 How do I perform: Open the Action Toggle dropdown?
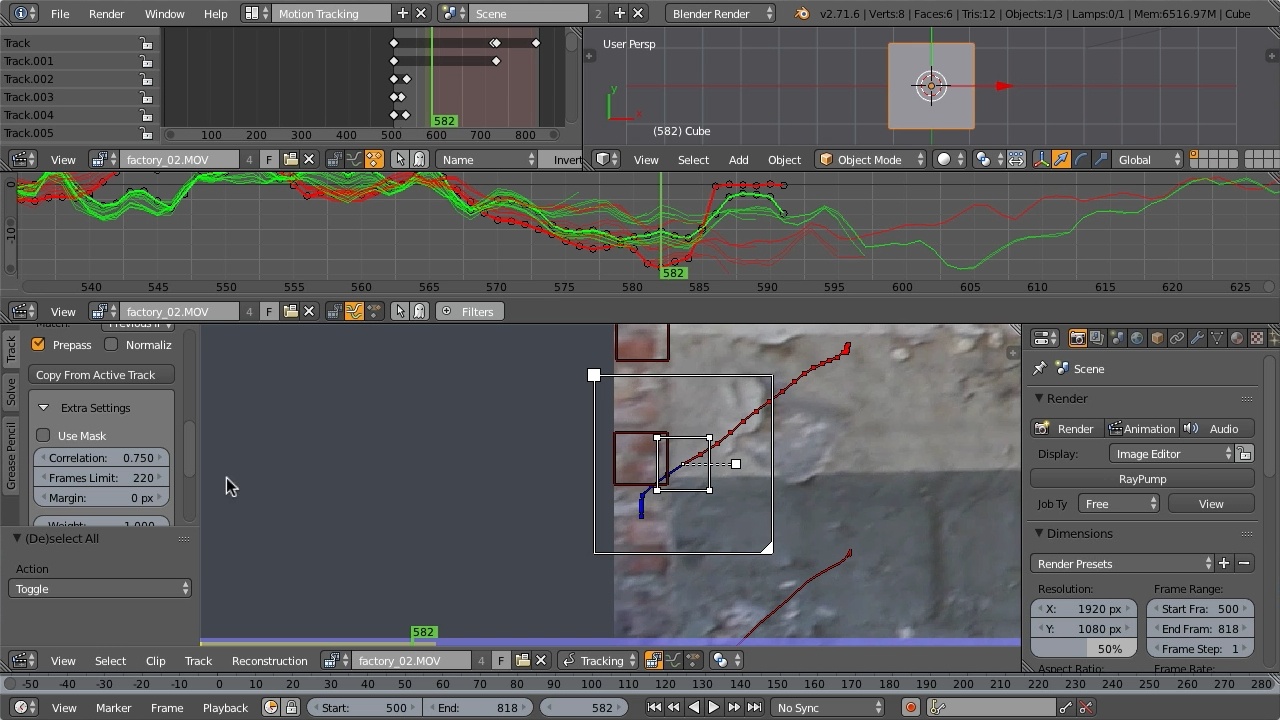coord(99,589)
